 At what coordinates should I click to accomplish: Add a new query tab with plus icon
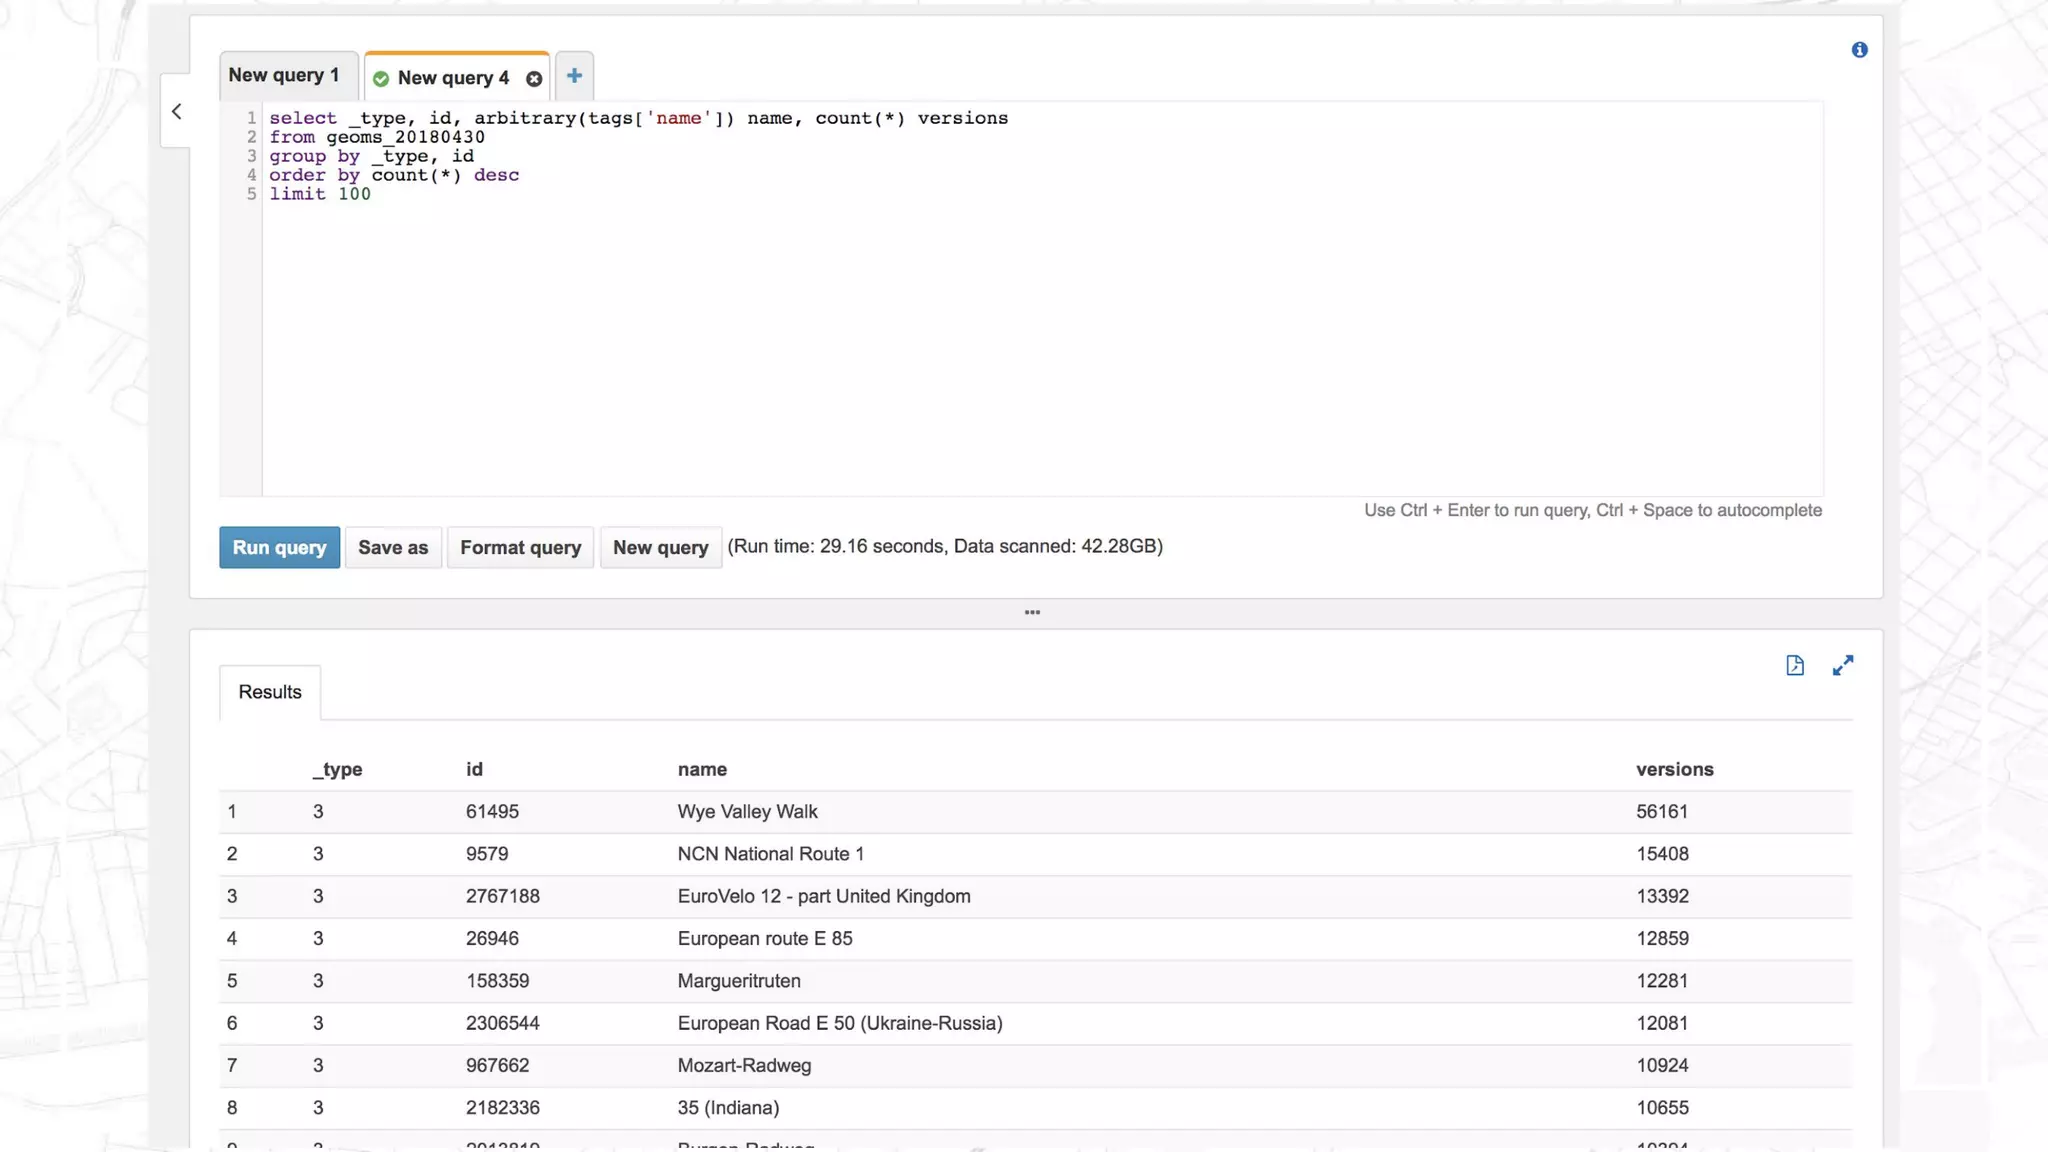click(x=574, y=76)
